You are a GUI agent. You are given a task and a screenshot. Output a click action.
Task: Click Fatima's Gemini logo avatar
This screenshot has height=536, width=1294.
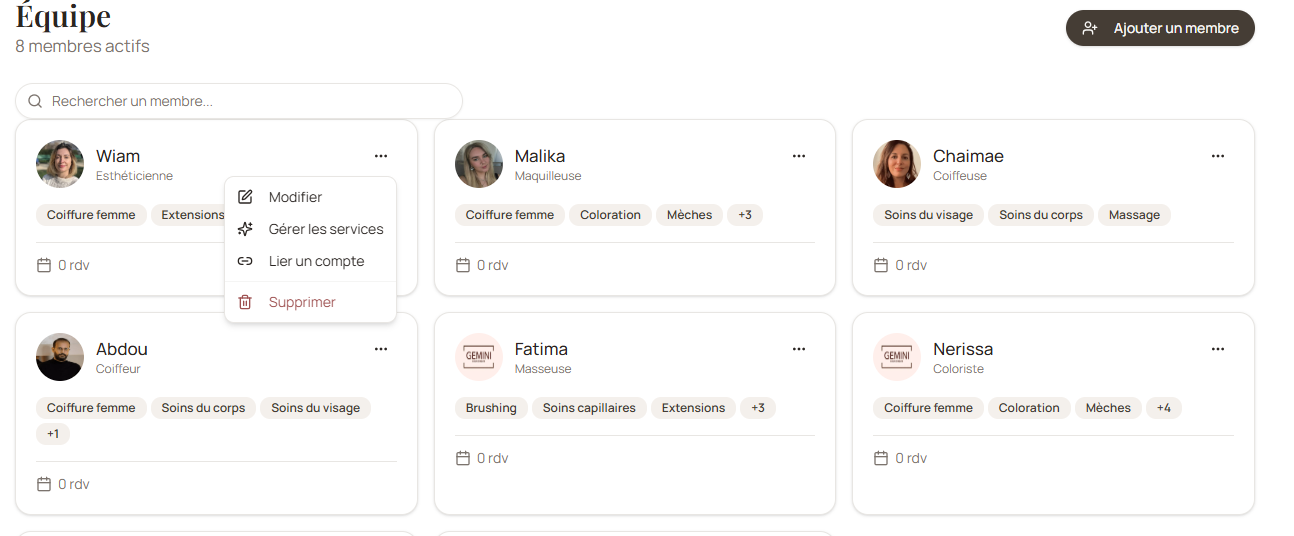pos(479,357)
